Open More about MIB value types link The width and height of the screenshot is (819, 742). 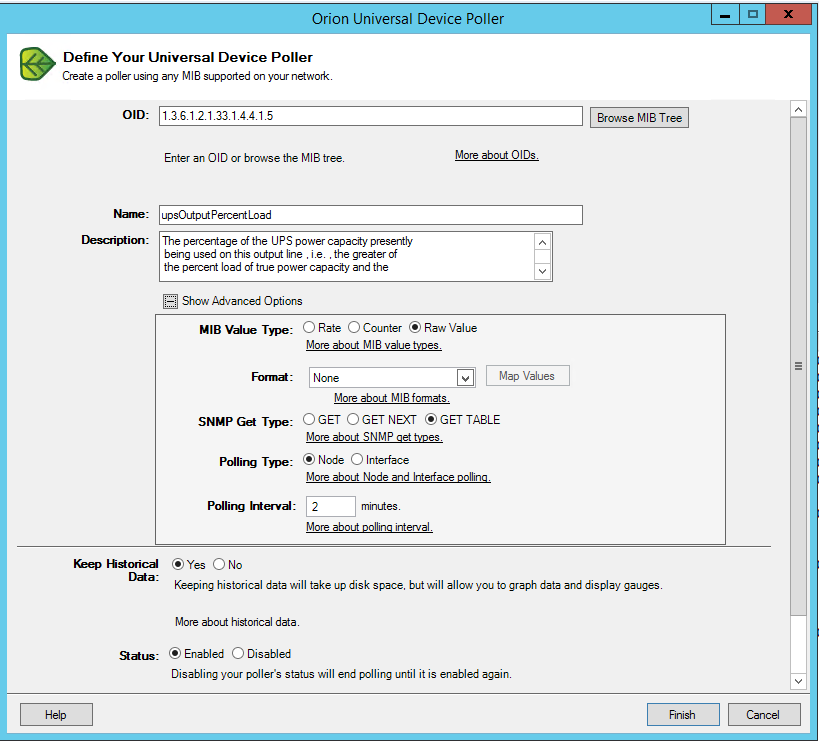tap(374, 345)
